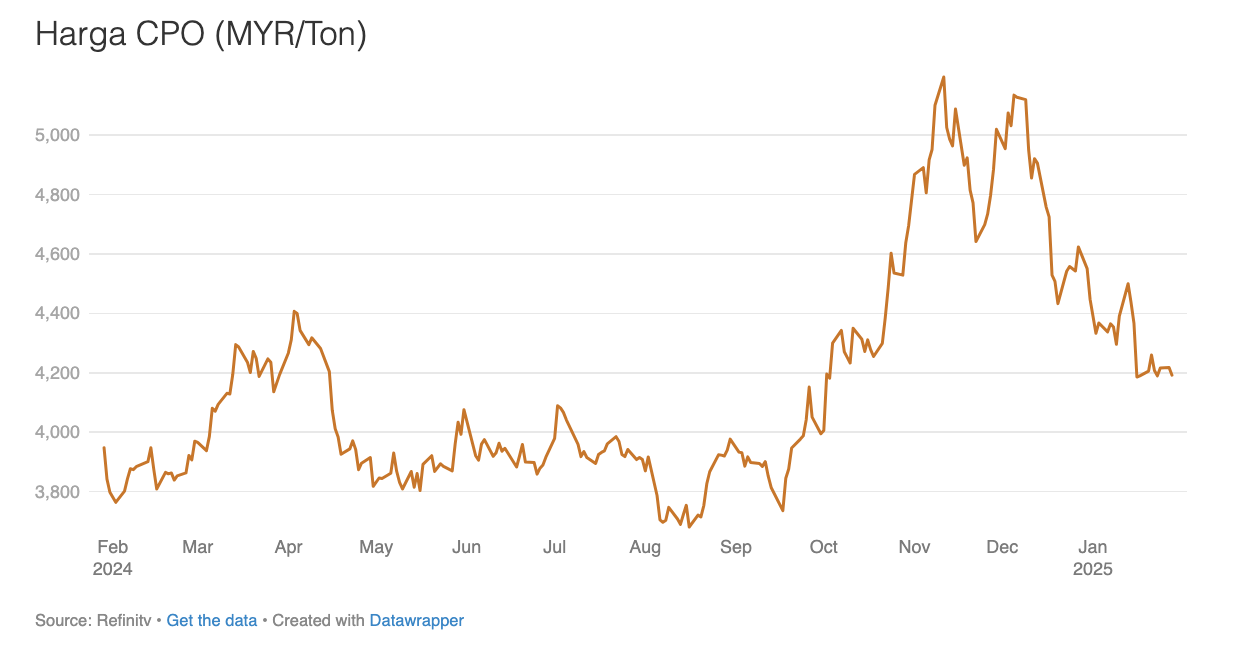Click the "Created with" footer text

[318, 620]
